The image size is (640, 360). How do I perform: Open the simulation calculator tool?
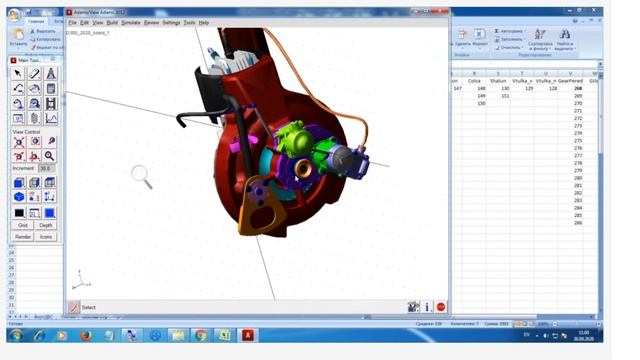pyautogui.click(x=51, y=89)
